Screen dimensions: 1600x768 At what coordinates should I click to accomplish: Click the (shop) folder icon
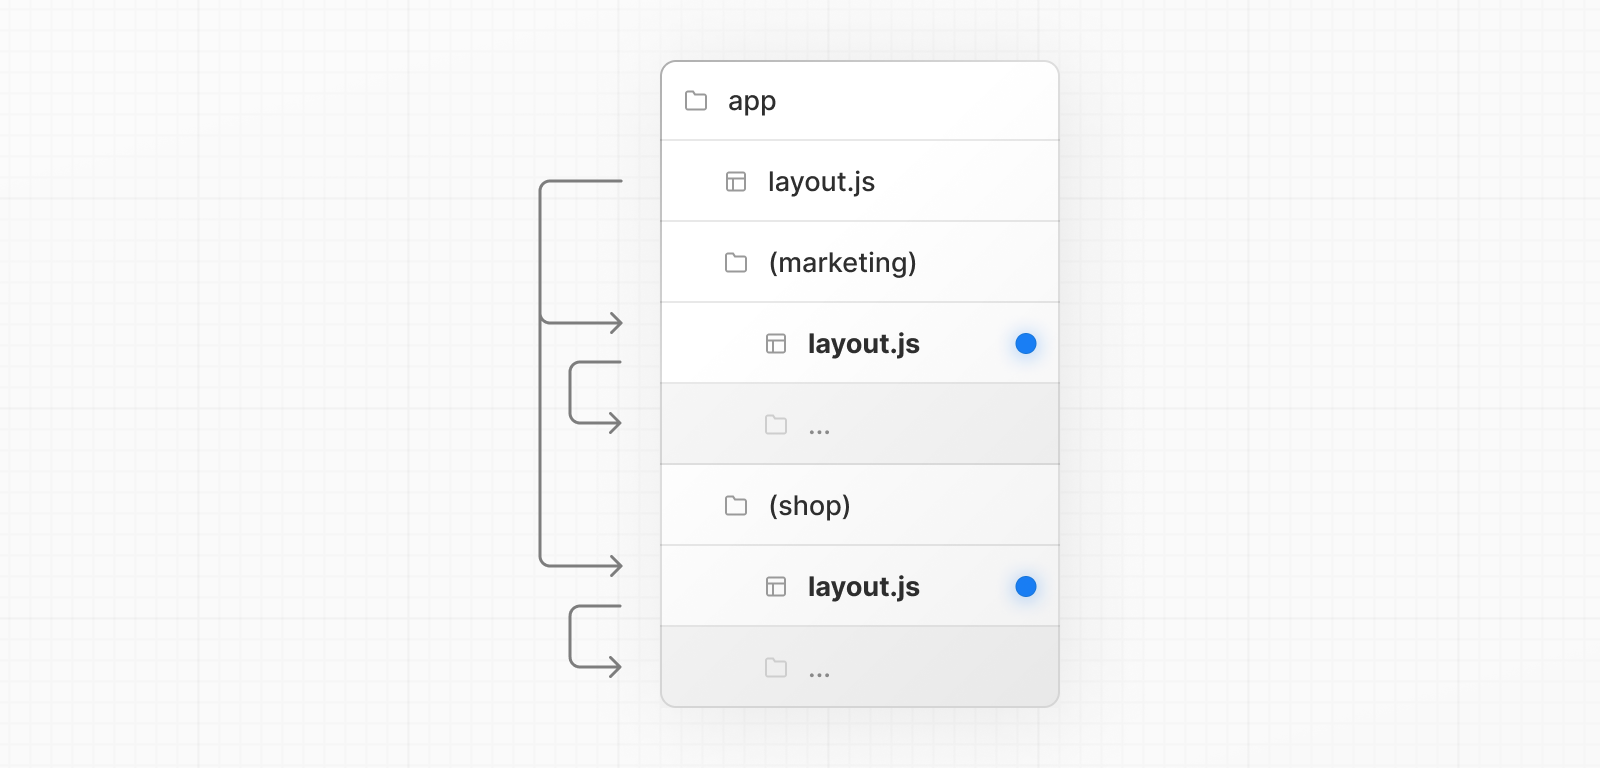(x=736, y=506)
